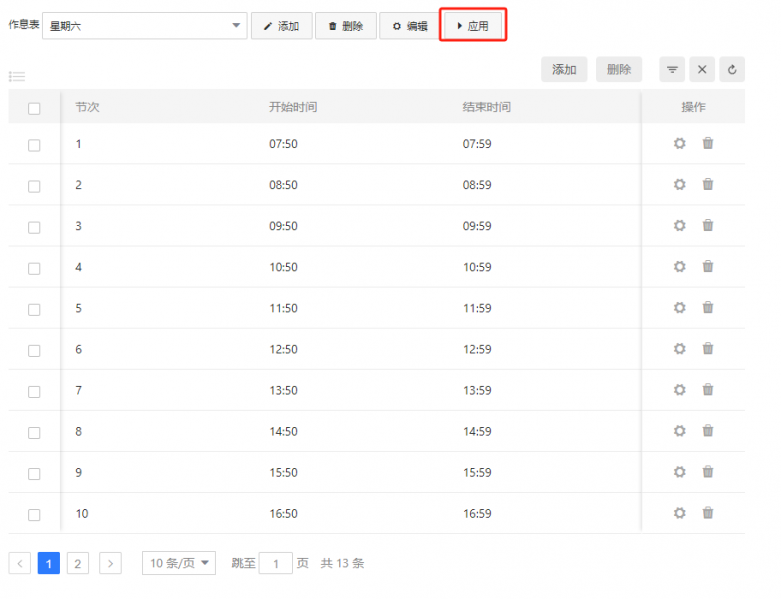Click the filter icon above the table

[673, 70]
